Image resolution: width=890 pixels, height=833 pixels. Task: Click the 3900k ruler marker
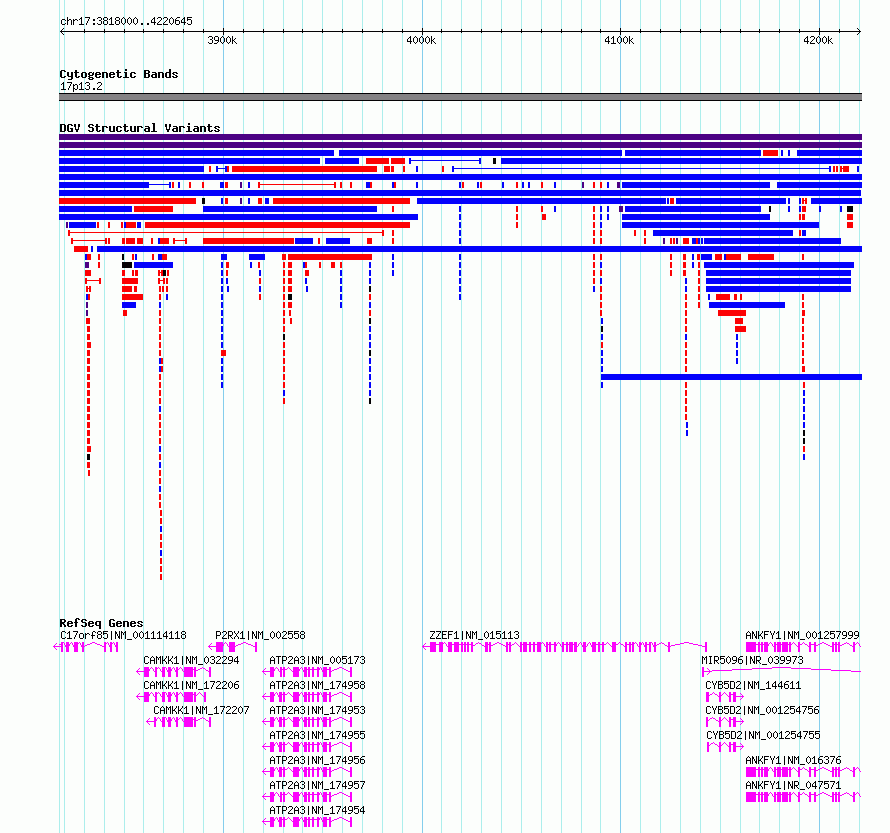(222, 40)
